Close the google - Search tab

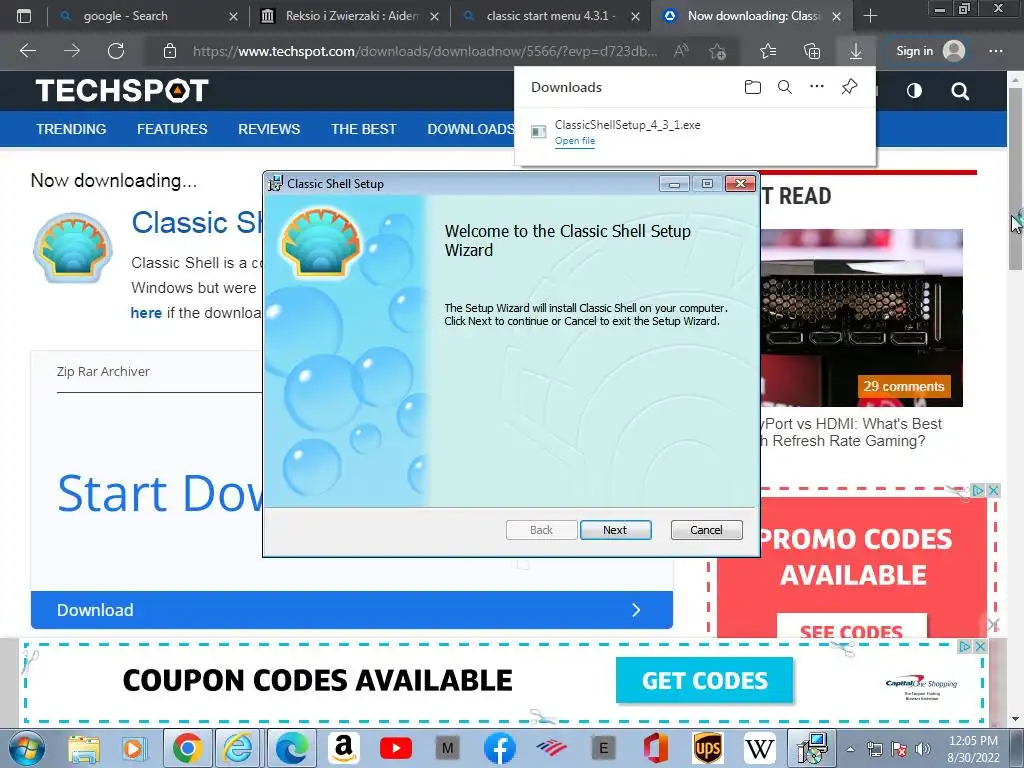233,16
